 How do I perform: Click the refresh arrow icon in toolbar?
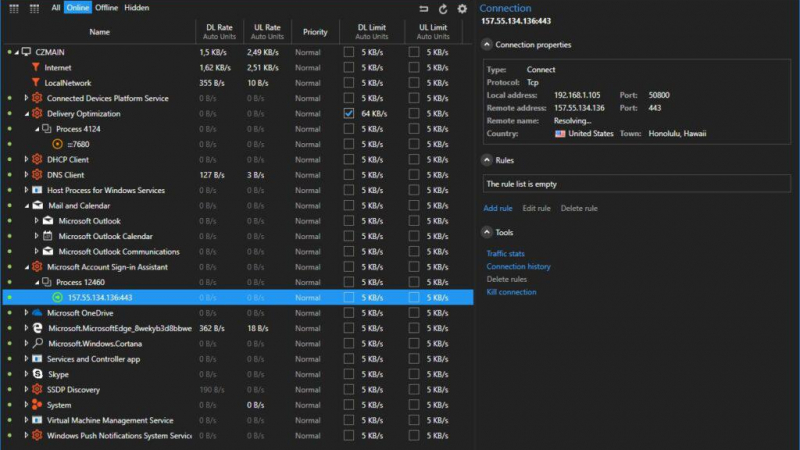[443, 8]
